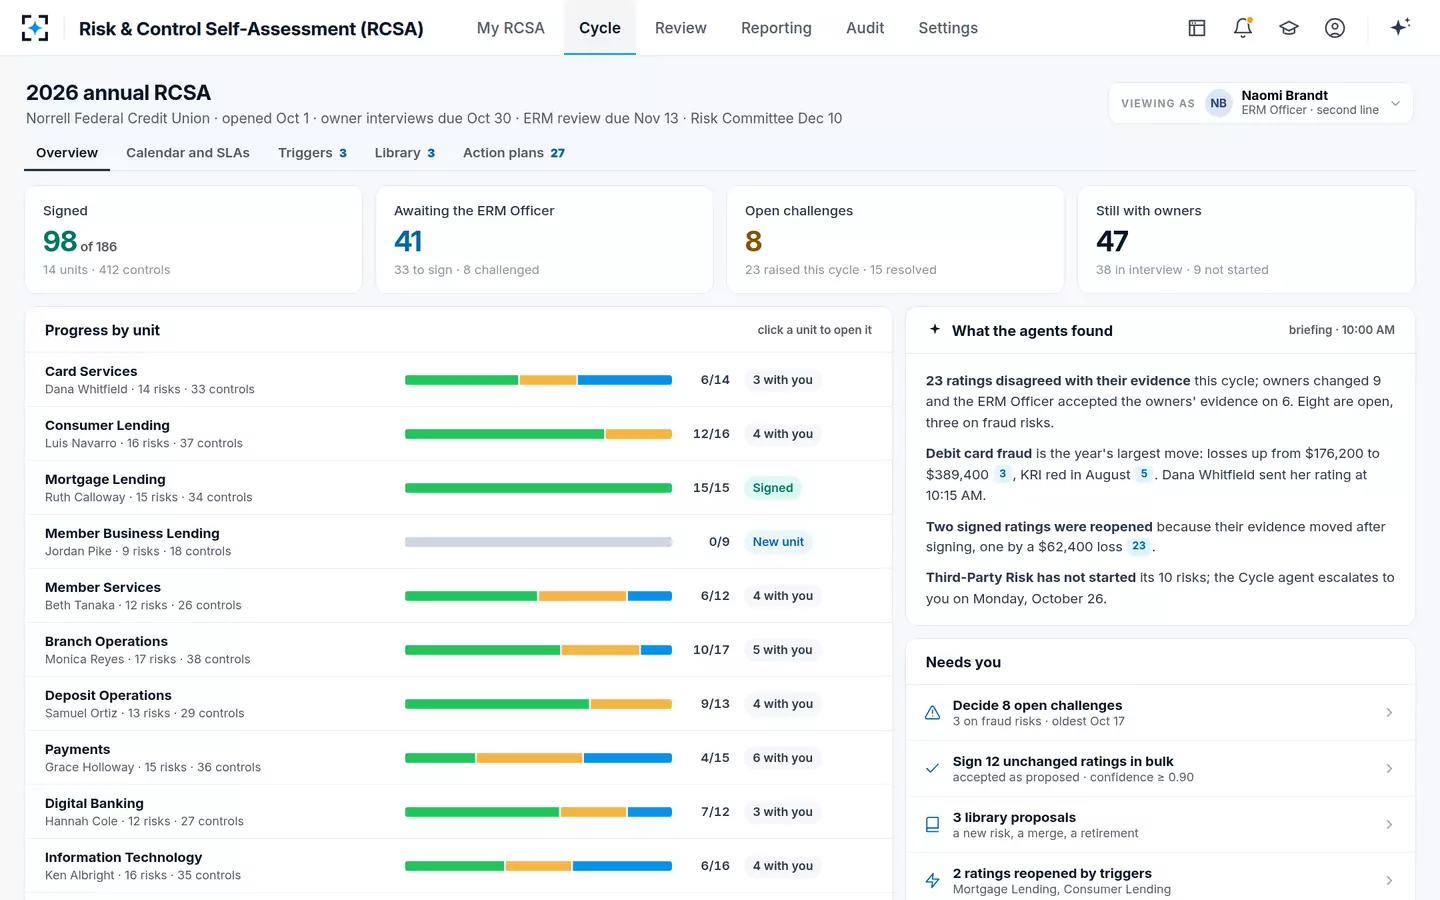
Task: Open citation 5 after KRI red in August
Action: [1144, 474]
